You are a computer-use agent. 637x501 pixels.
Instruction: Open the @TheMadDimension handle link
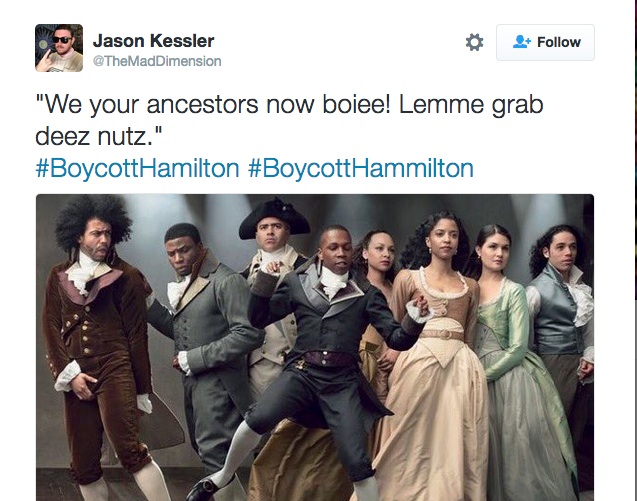point(157,61)
